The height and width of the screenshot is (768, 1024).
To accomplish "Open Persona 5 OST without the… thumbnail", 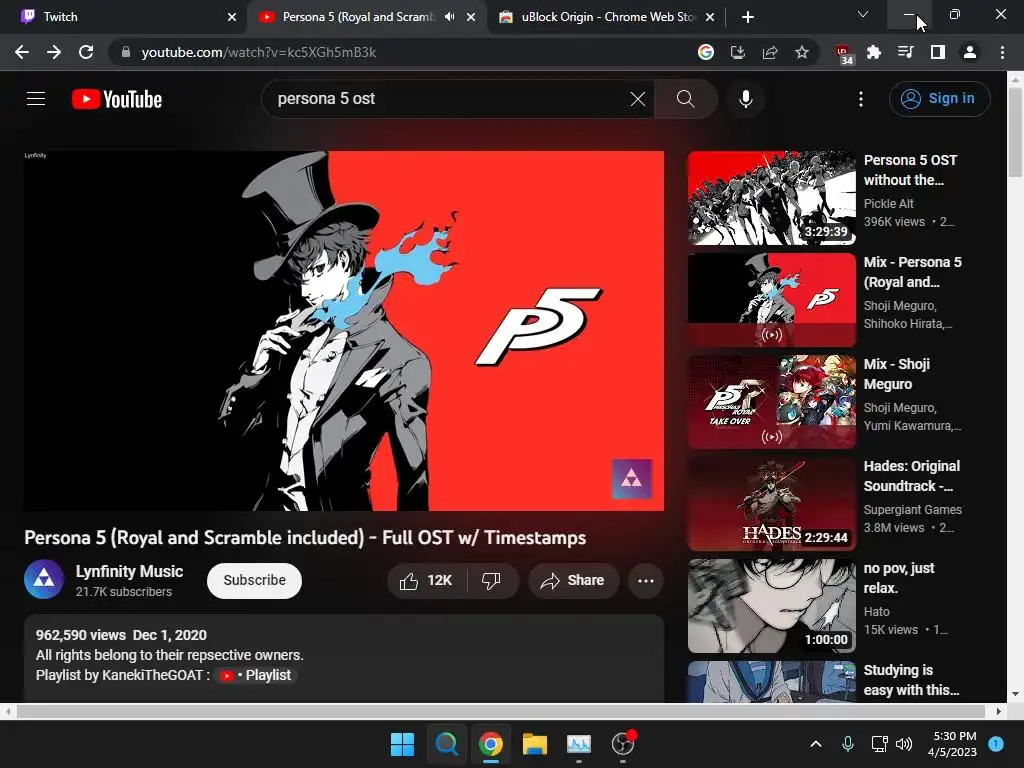I will click(771, 198).
